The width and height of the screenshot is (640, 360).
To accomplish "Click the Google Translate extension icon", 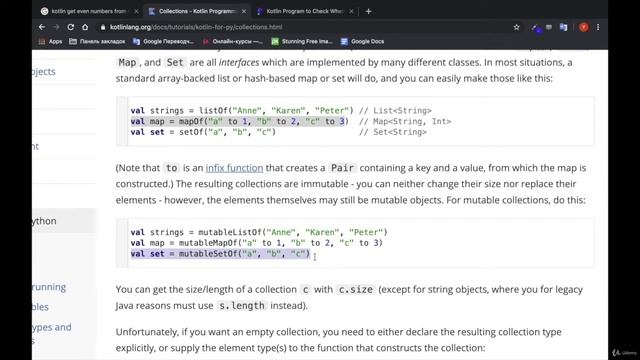I will pyautogui.click(x=563, y=27).
